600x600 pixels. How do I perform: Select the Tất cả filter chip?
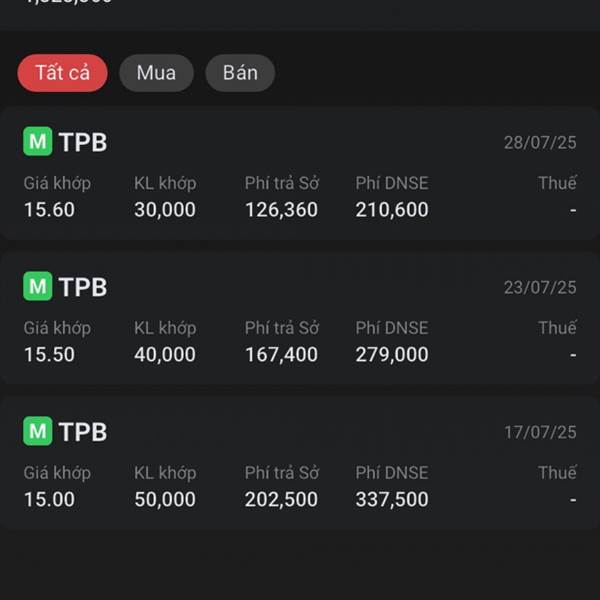pos(62,73)
